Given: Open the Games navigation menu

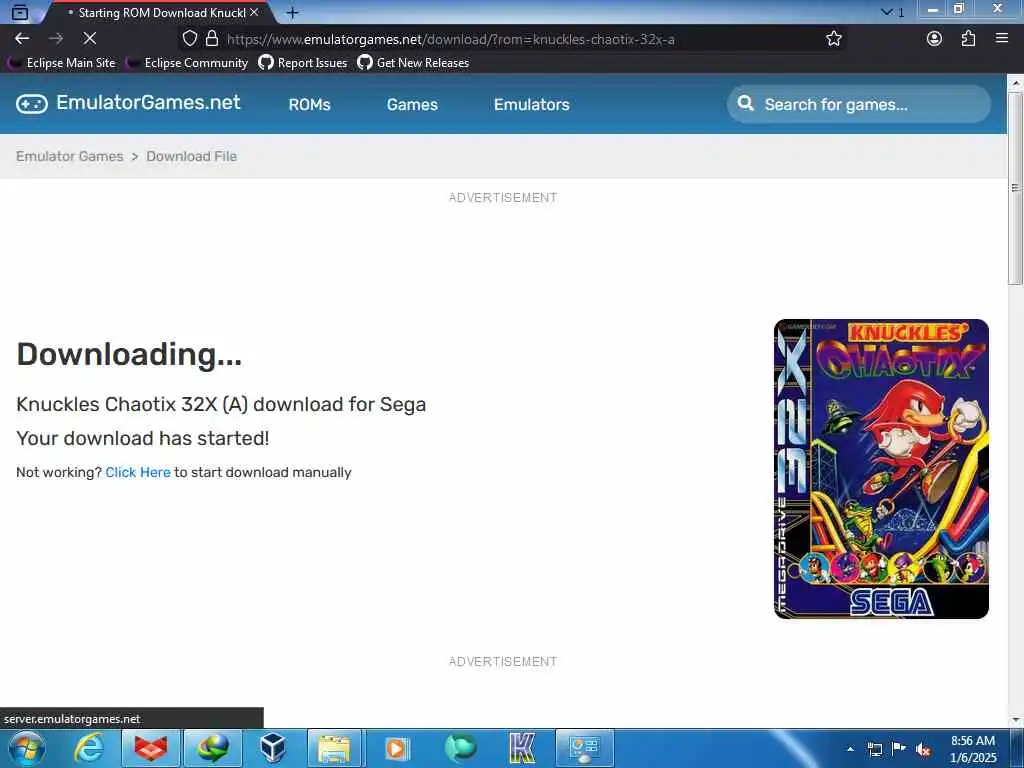Looking at the screenshot, I should 412,104.
